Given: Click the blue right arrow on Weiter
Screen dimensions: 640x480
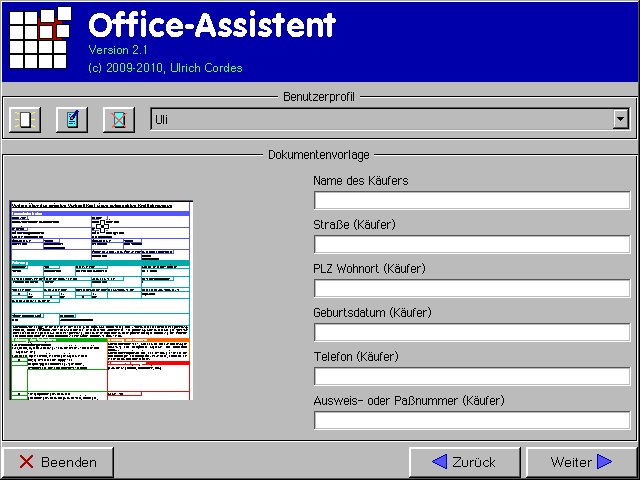Looking at the screenshot, I should pyautogui.click(x=604, y=462).
